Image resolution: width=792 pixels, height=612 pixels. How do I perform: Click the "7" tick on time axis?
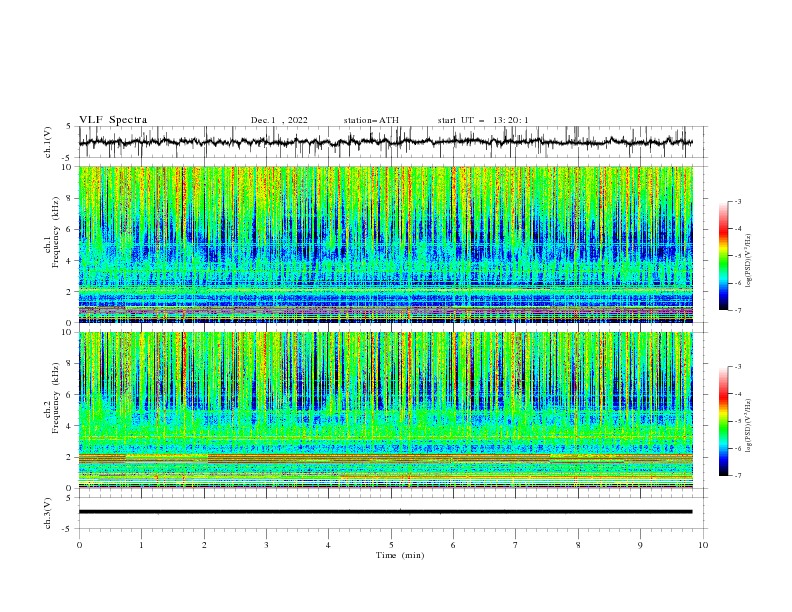pyautogui.click(x=516, y=545)
